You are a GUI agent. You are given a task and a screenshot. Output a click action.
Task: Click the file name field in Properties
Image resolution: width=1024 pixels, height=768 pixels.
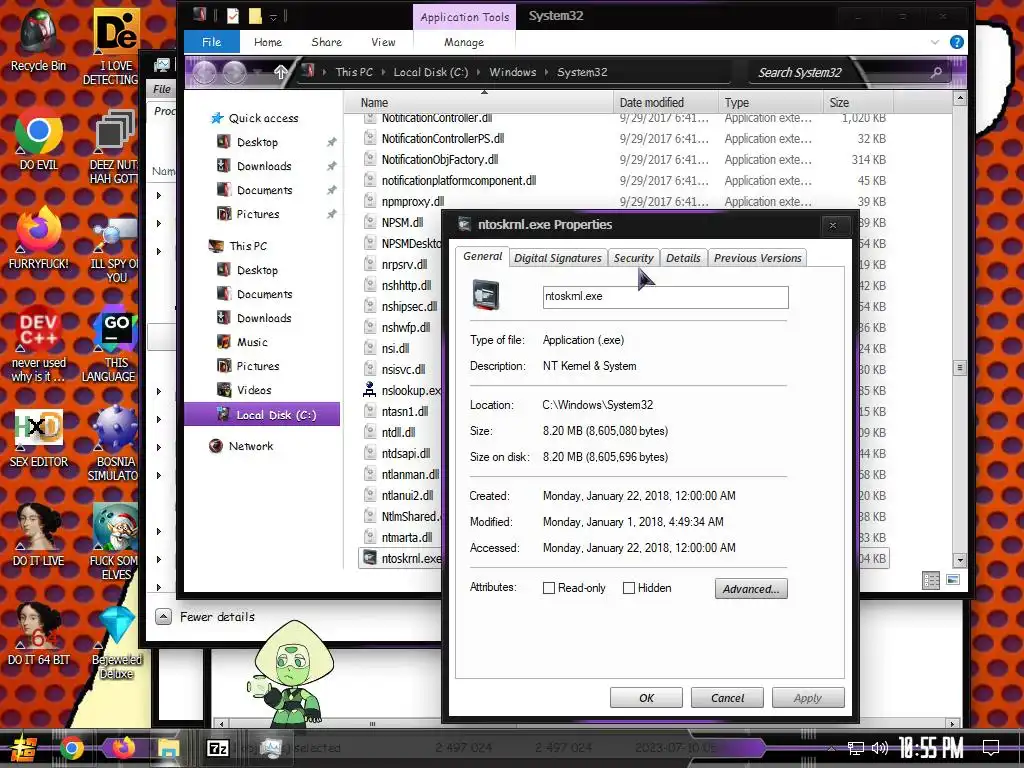pos(665,296)
